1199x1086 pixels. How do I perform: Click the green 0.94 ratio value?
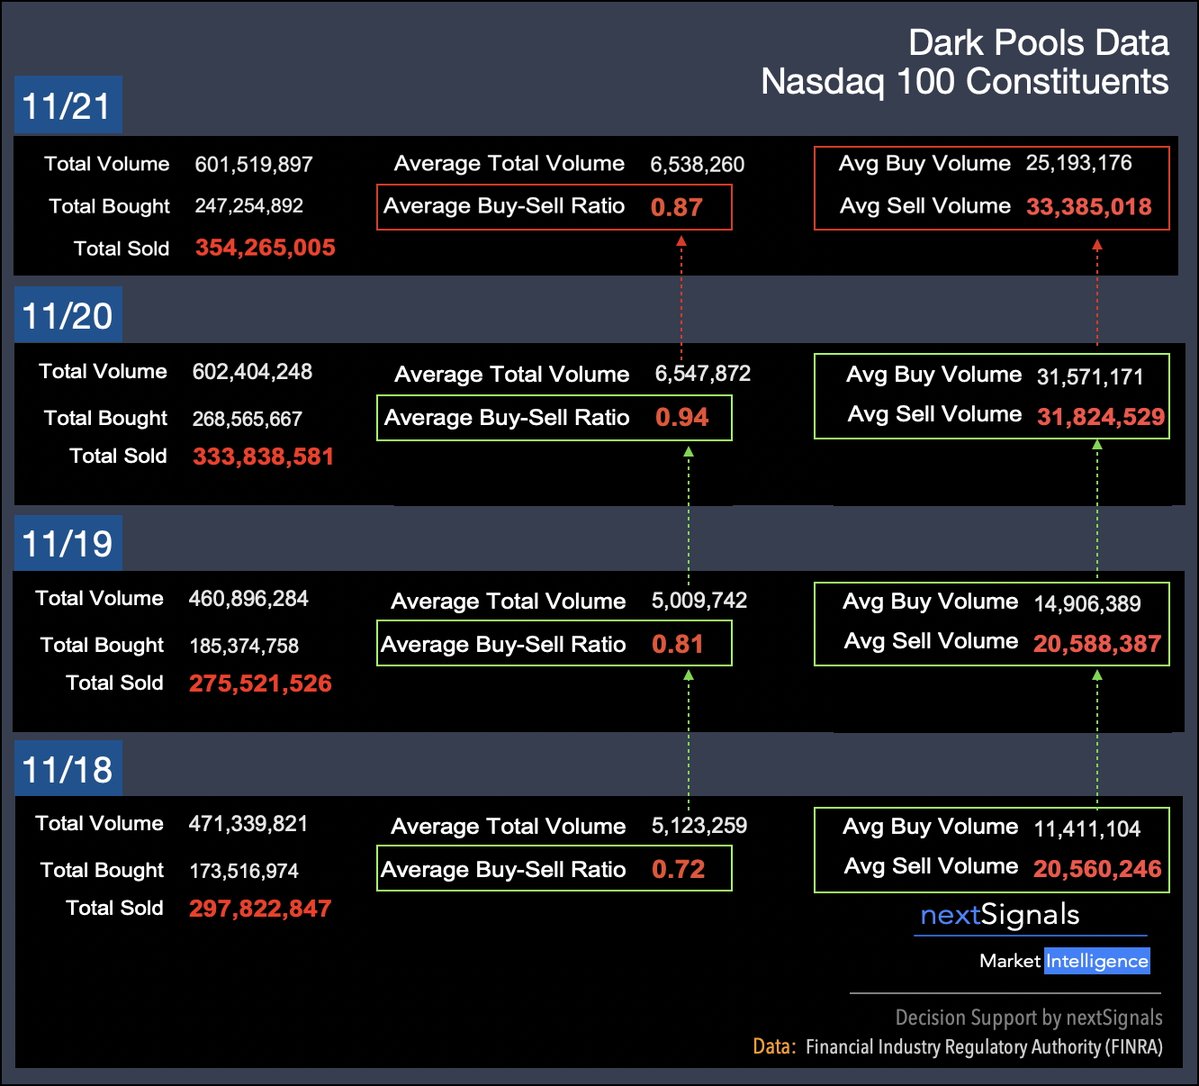click(683, 417)
